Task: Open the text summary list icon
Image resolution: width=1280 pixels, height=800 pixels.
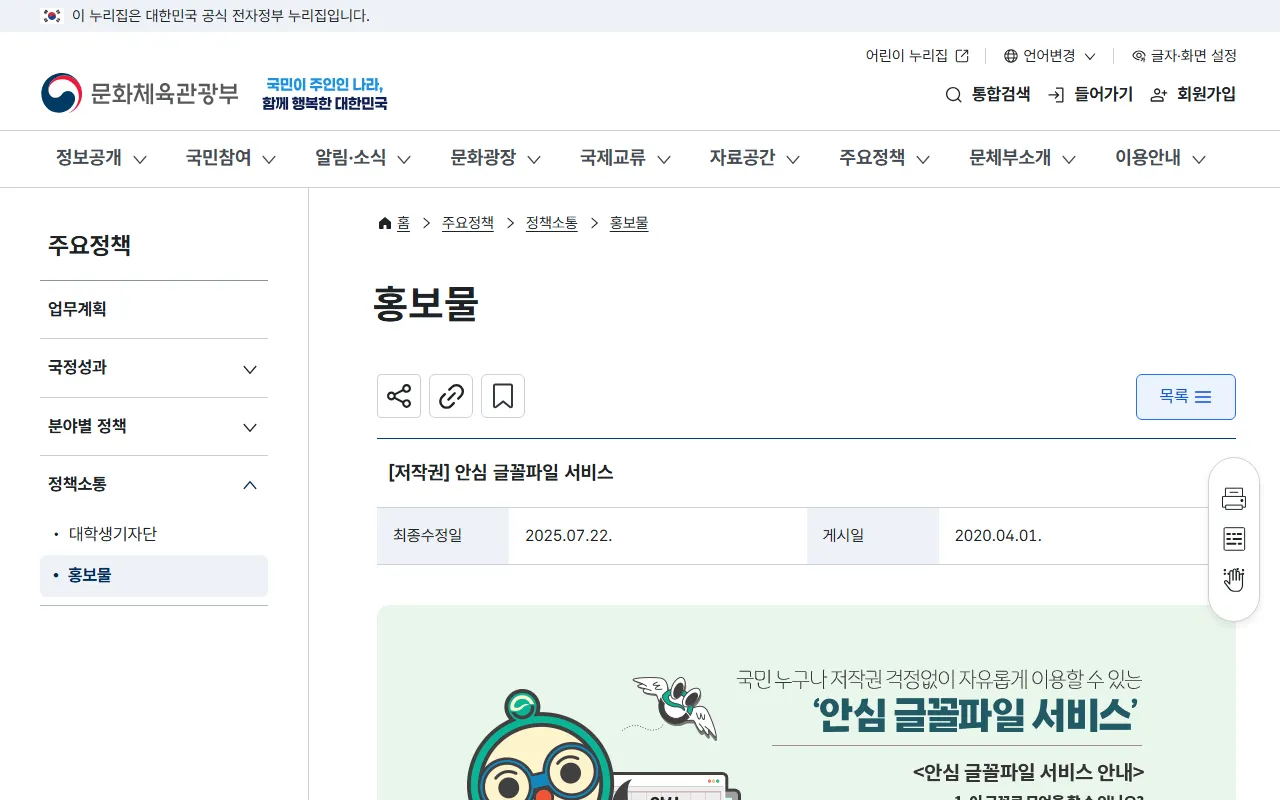Action: pyautogui.click(x=1234, y=539)
